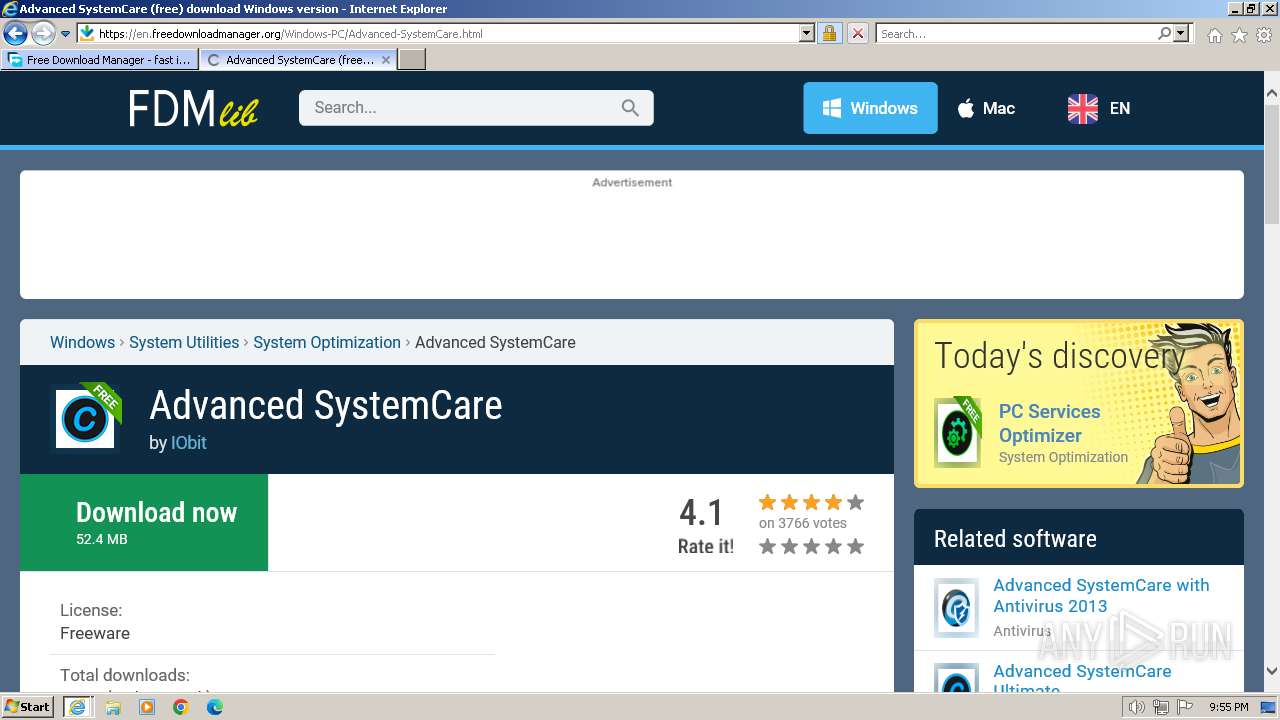Click the IE Forward arrow button

point(43,34)
